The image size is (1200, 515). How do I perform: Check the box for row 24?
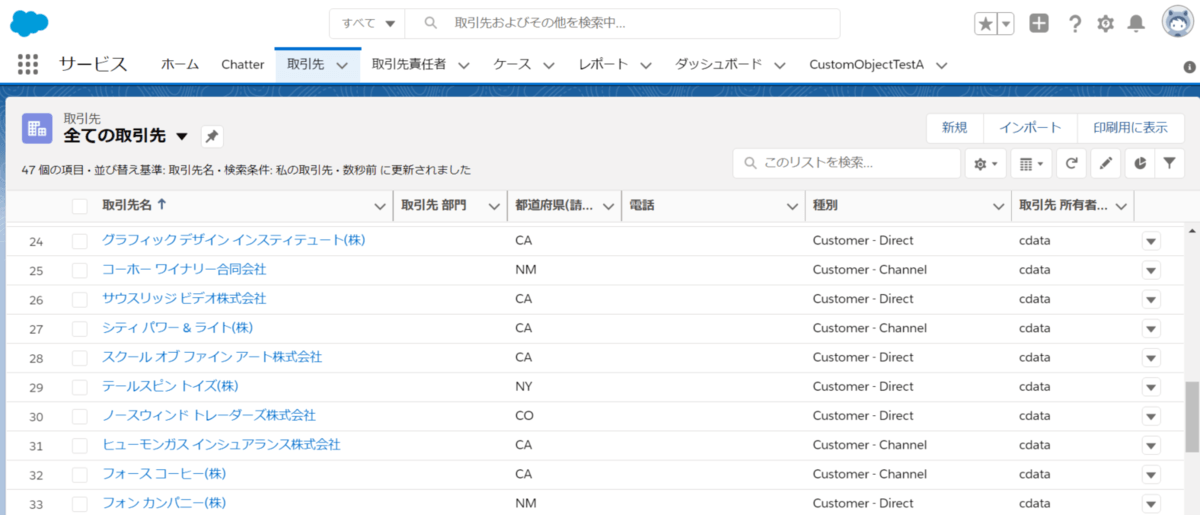[80, 241]
